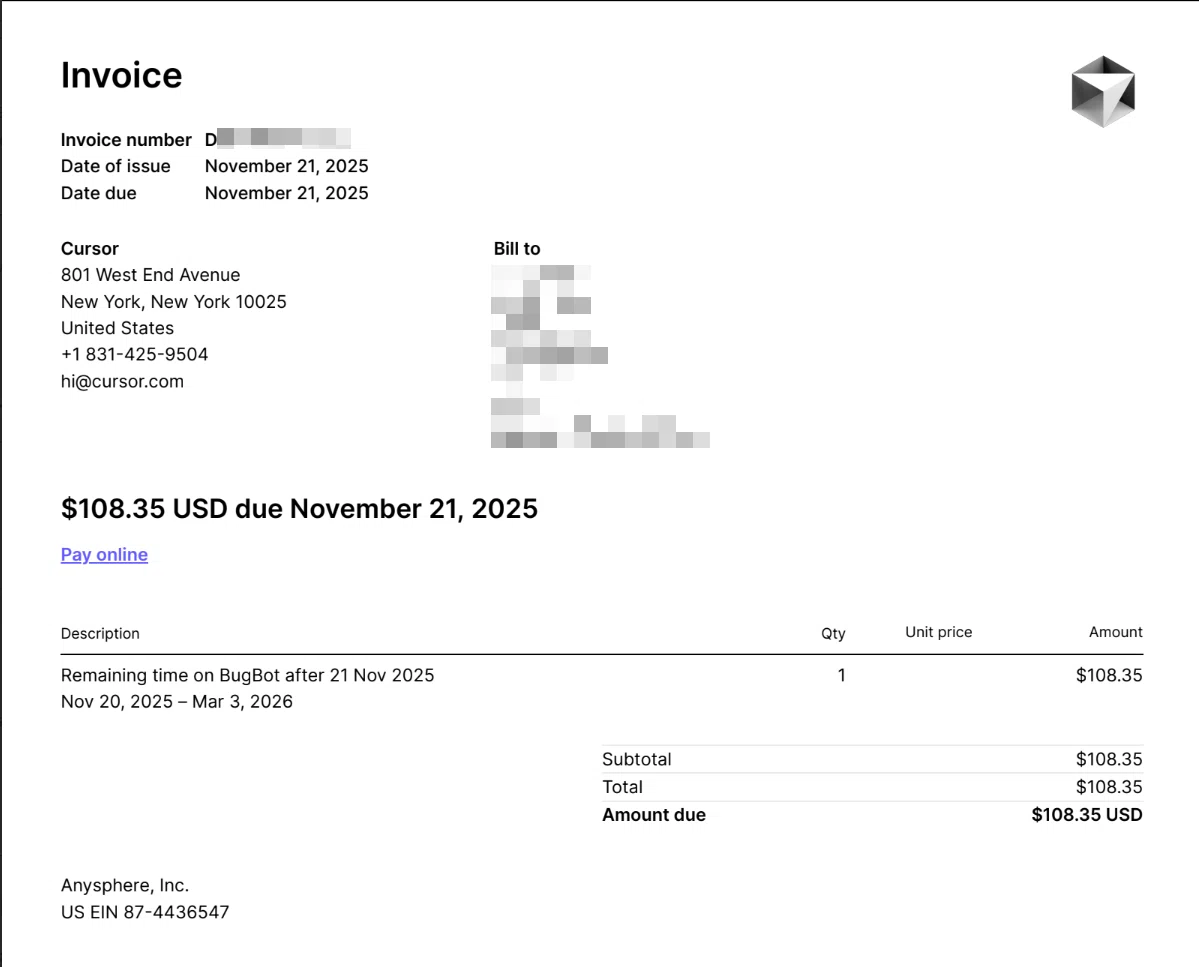
Task: Click the Anysphere, Inc. text
Action: click(125, 886)
